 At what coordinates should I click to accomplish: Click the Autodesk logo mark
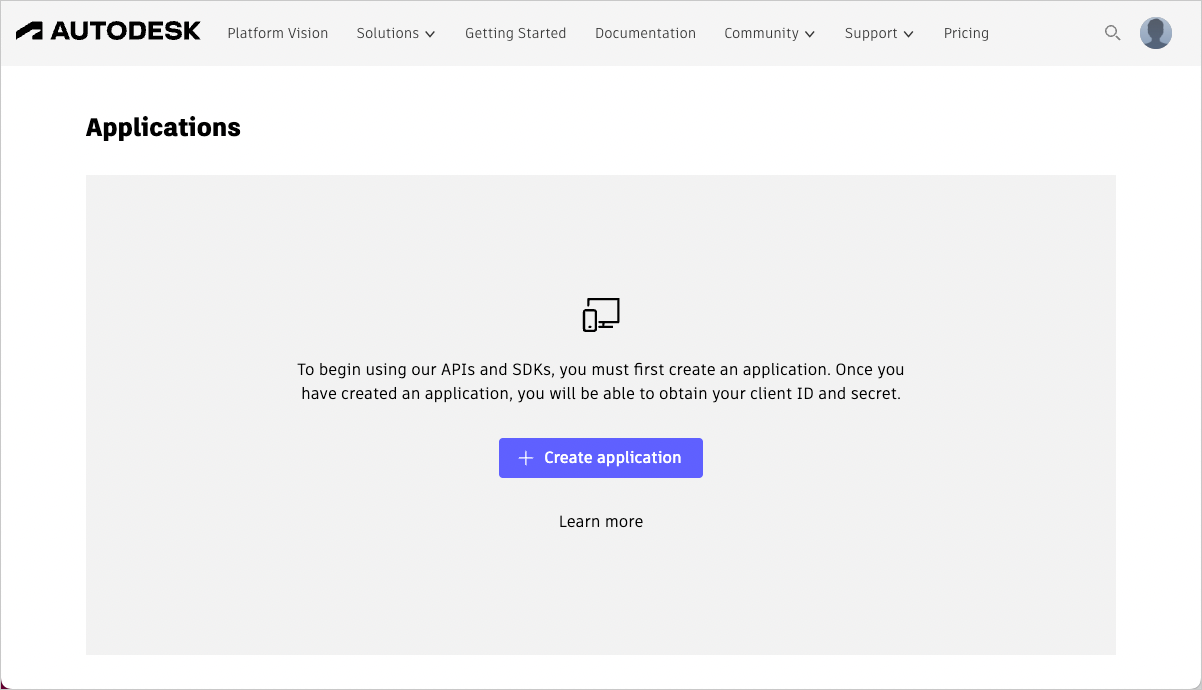pyautogui.click(x=29, y=32)
